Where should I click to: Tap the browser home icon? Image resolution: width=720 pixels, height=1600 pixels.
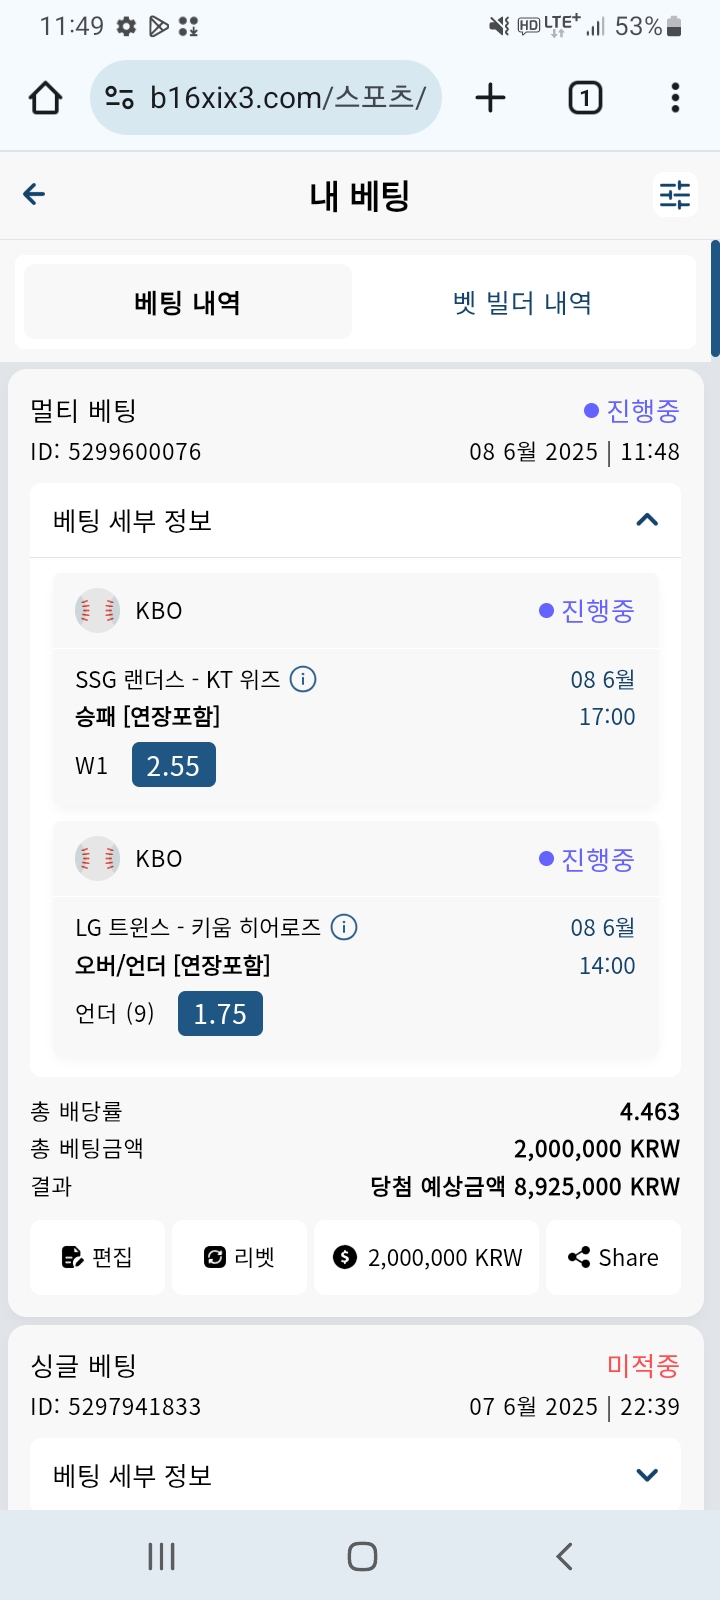[x=46, y=98]
